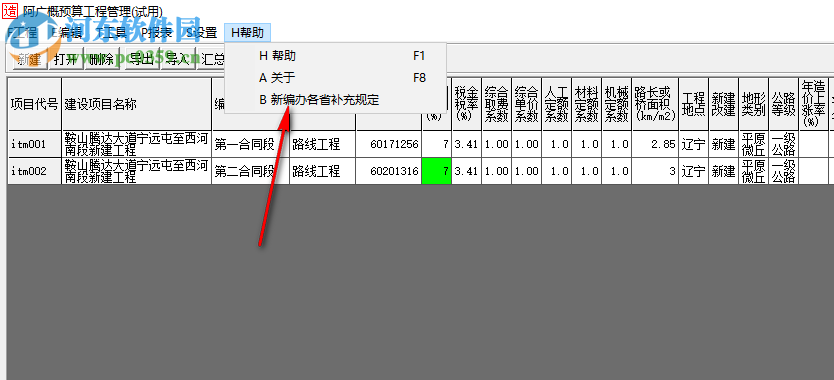Open the E编辑 menu
The height and width of the screenshot is (380, 834).
pyautogui.click(x=66, y=33)
